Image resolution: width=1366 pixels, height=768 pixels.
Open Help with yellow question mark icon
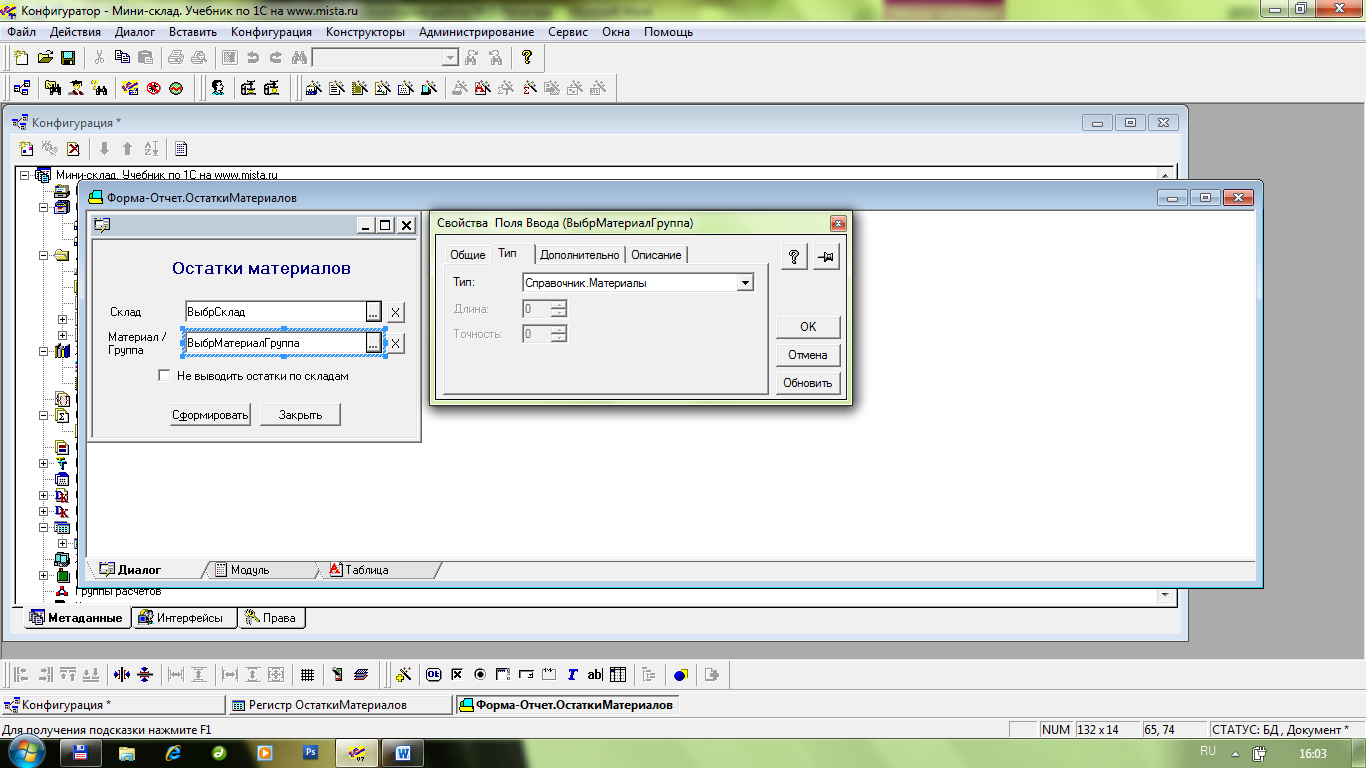527,58
